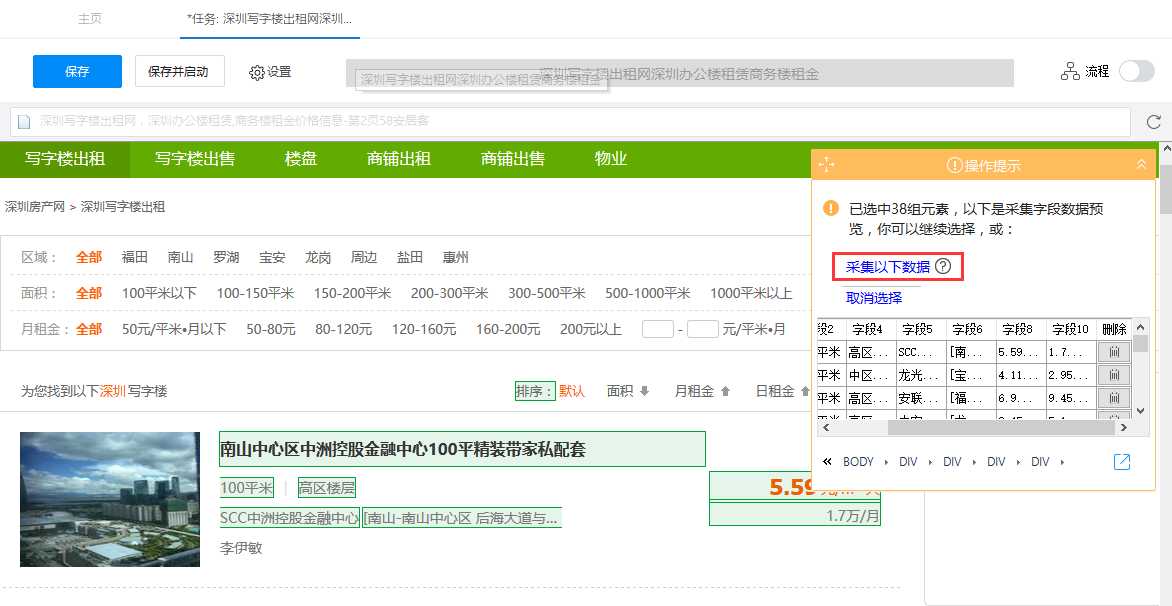Click 字段4 column header
The height and width of the screenshot is (606, 1172).
click(x=869, y=329)
